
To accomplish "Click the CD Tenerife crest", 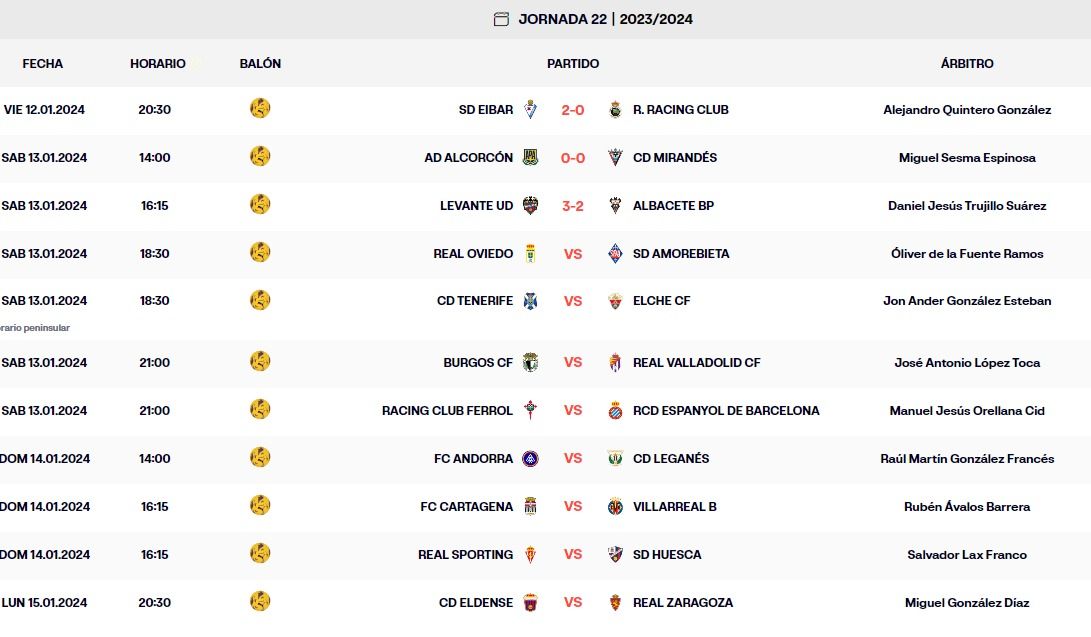I will [x=531, y=301].
